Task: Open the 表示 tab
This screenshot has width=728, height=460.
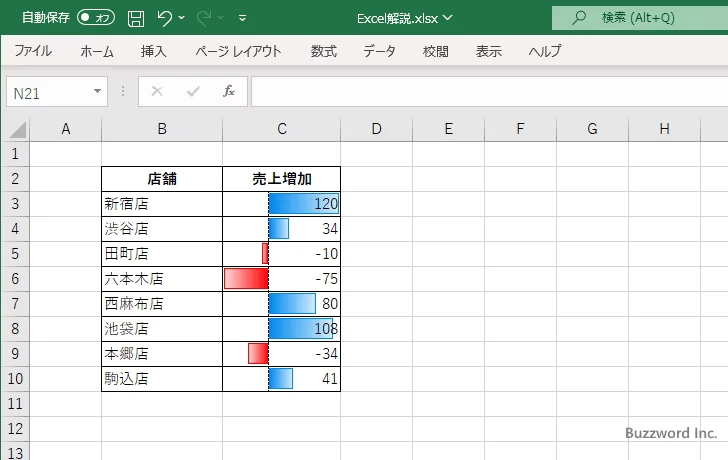Action: coord(488,51)
